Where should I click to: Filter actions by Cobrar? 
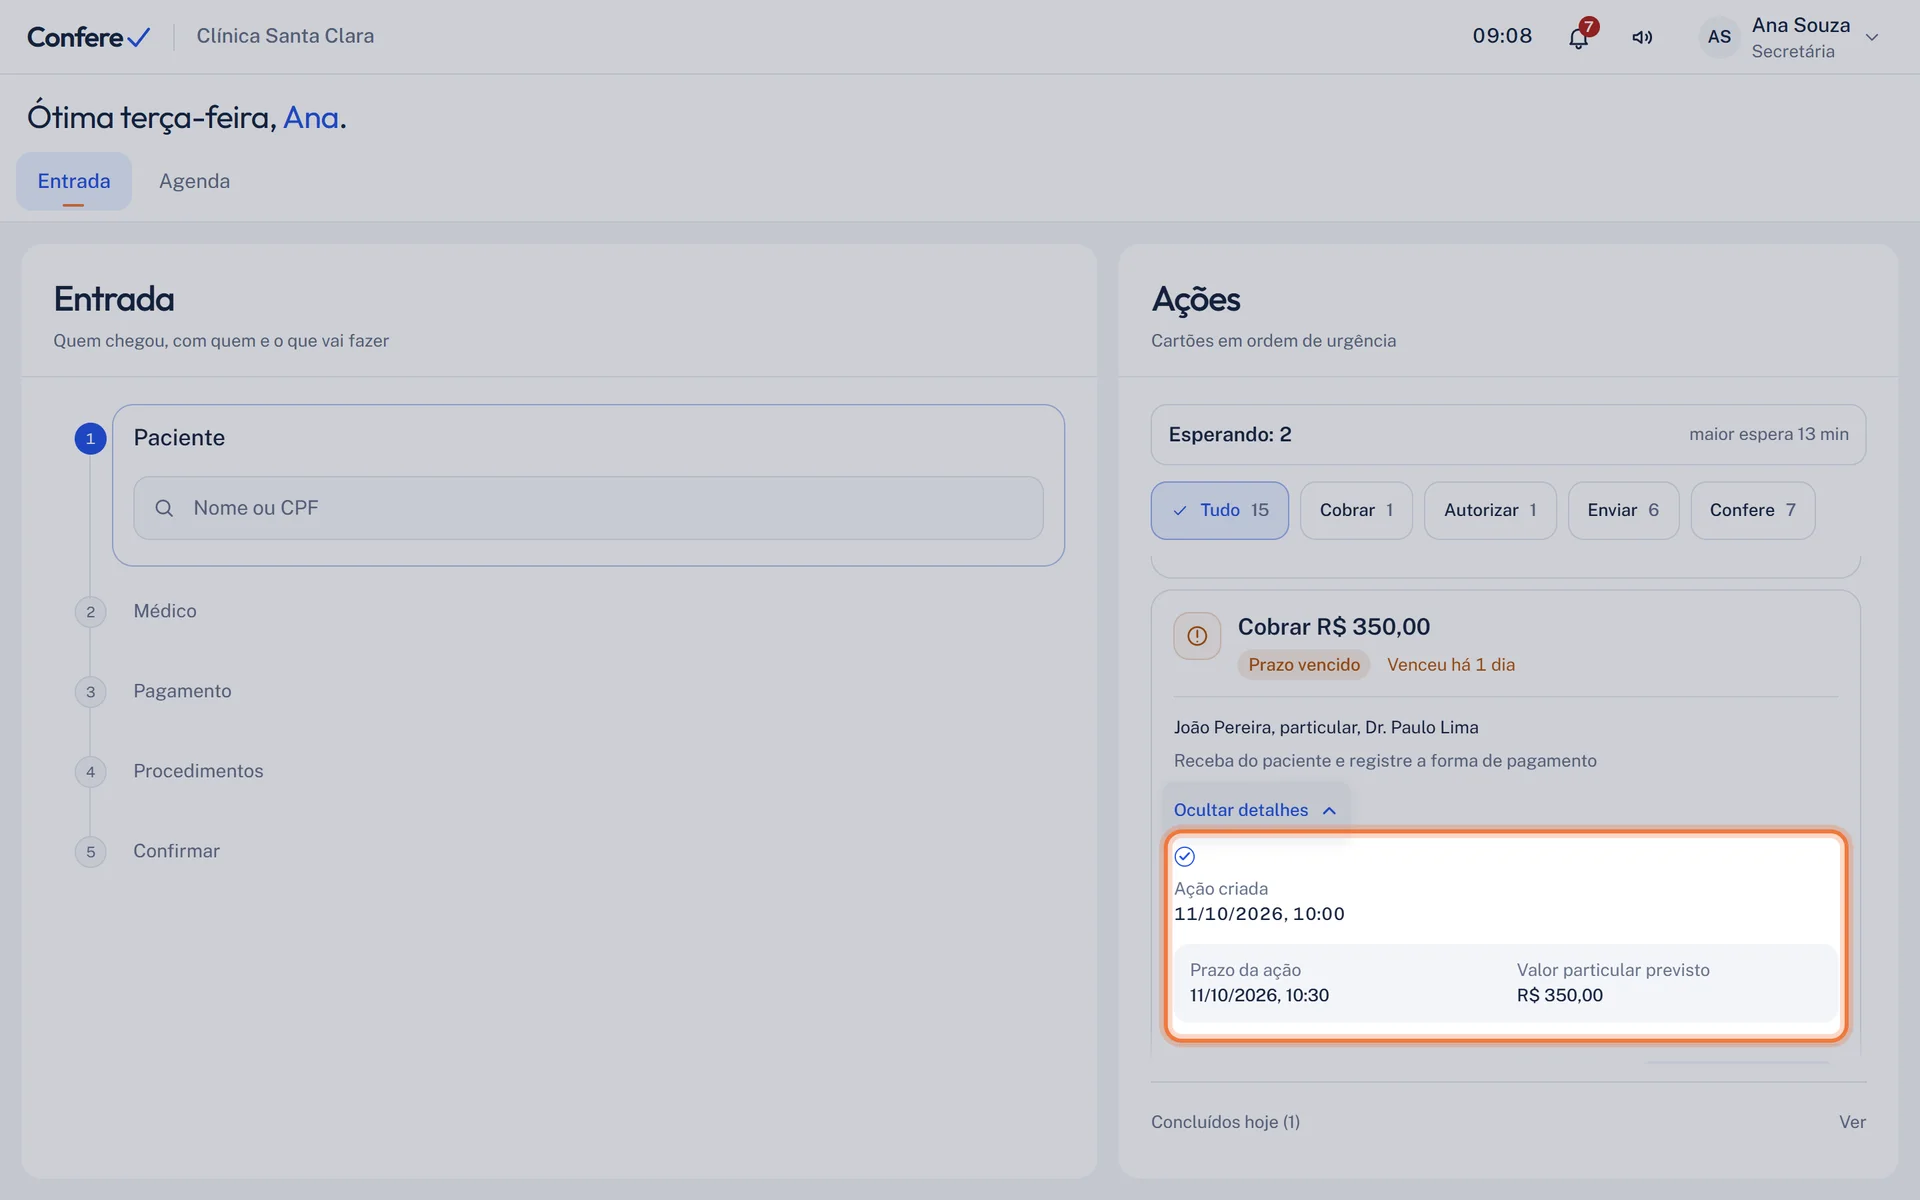1356,510
